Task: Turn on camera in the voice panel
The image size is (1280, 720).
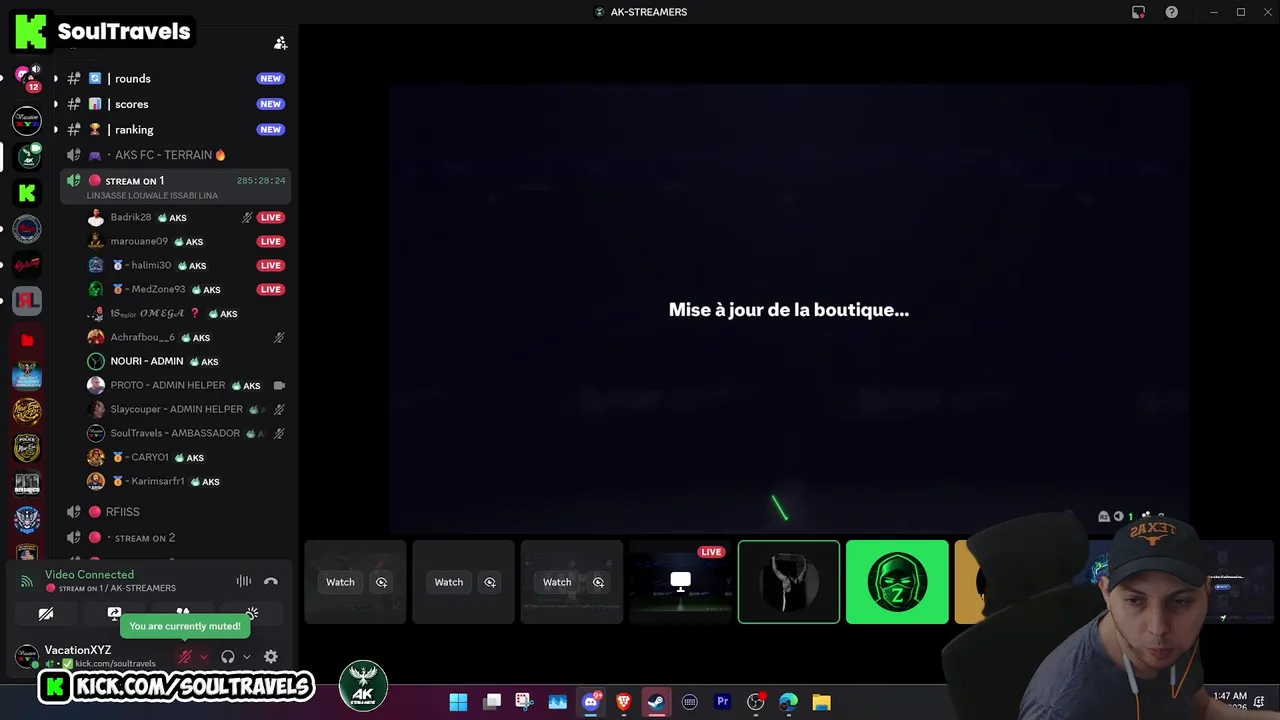Action: coord(46,614)
